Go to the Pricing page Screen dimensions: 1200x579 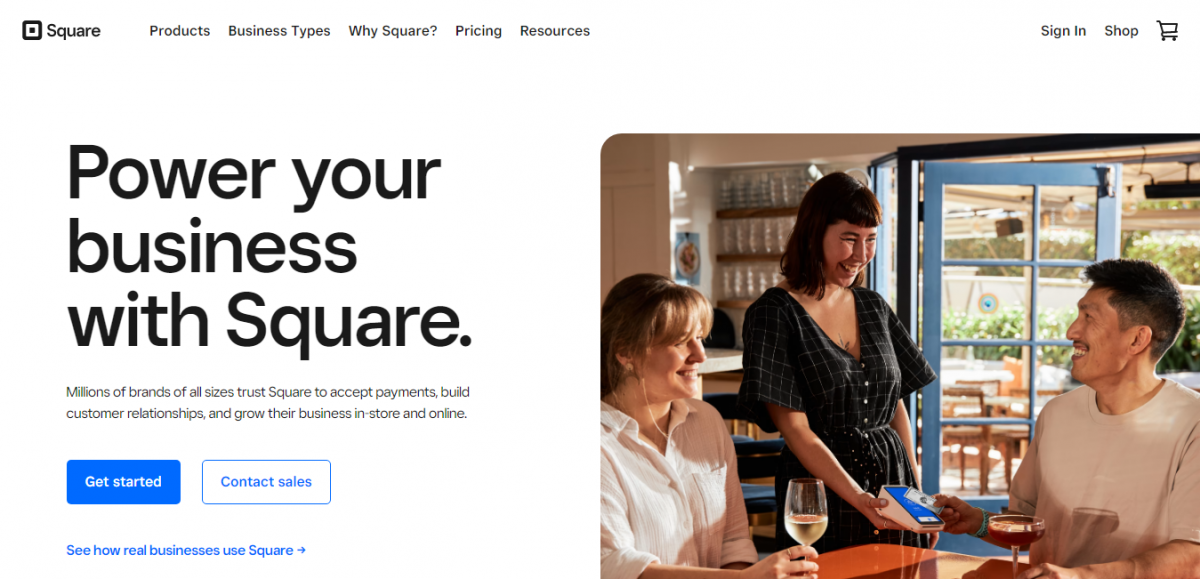click(478, 31)
